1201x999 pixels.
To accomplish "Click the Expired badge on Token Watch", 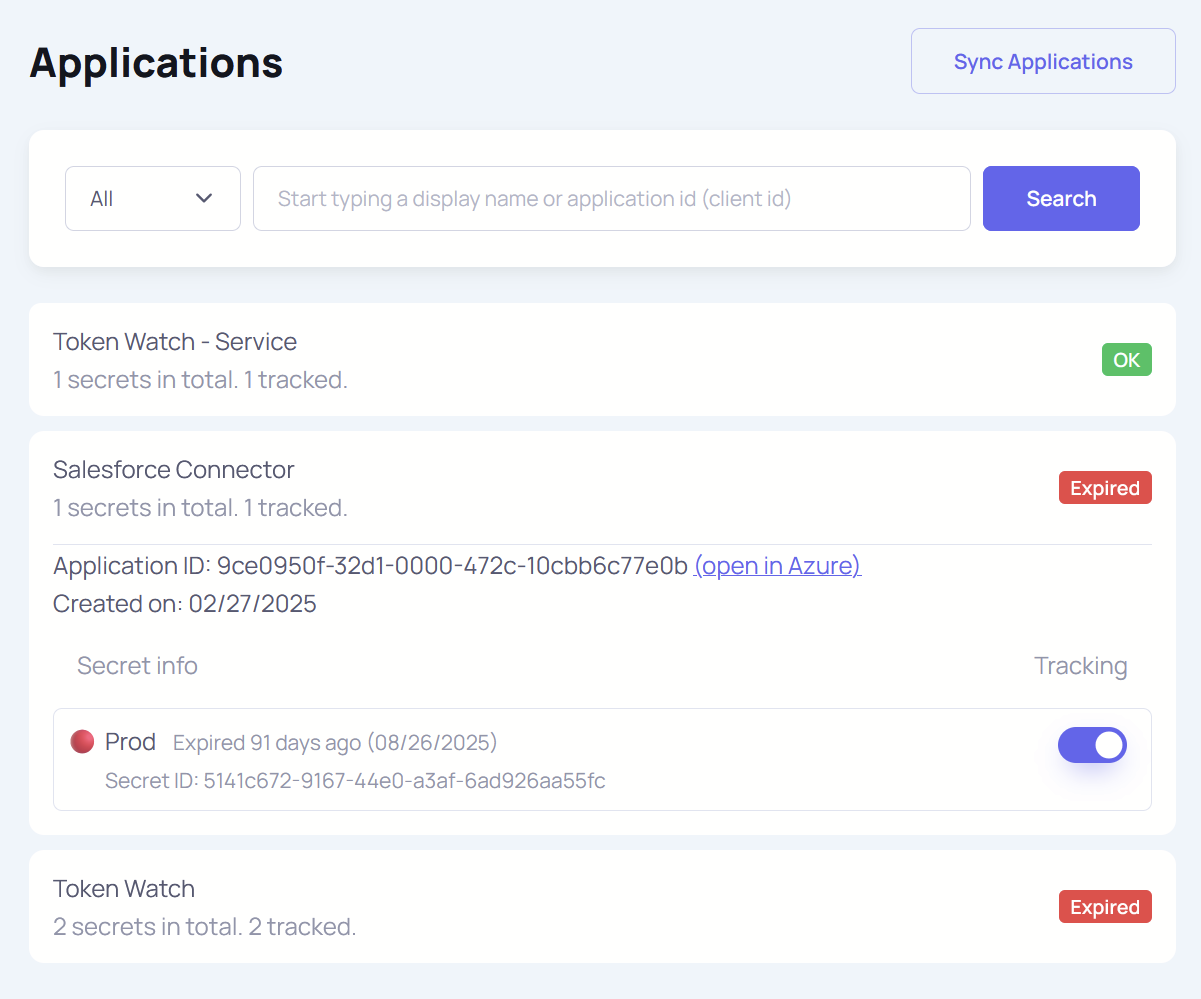I will click(1104, 907).
